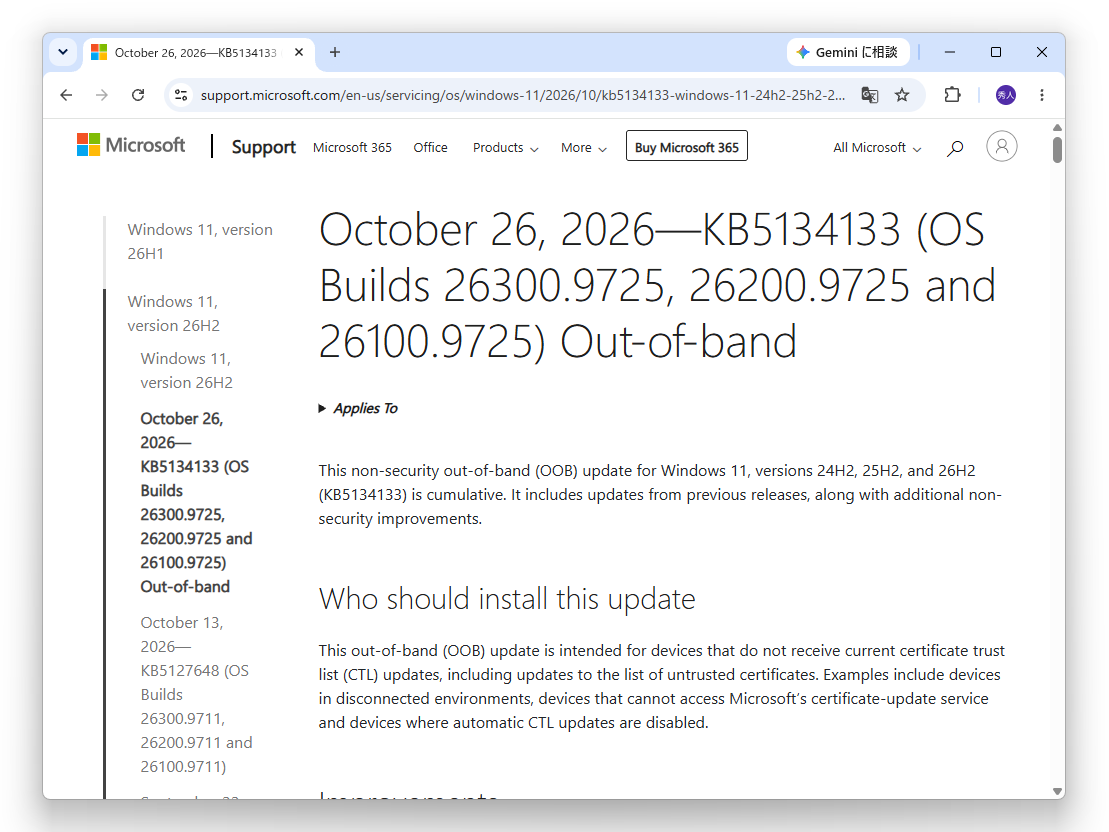Sign in via account avatar icon
The width and height of the screenshot is (1109, 832).
tap(1001, 146)
